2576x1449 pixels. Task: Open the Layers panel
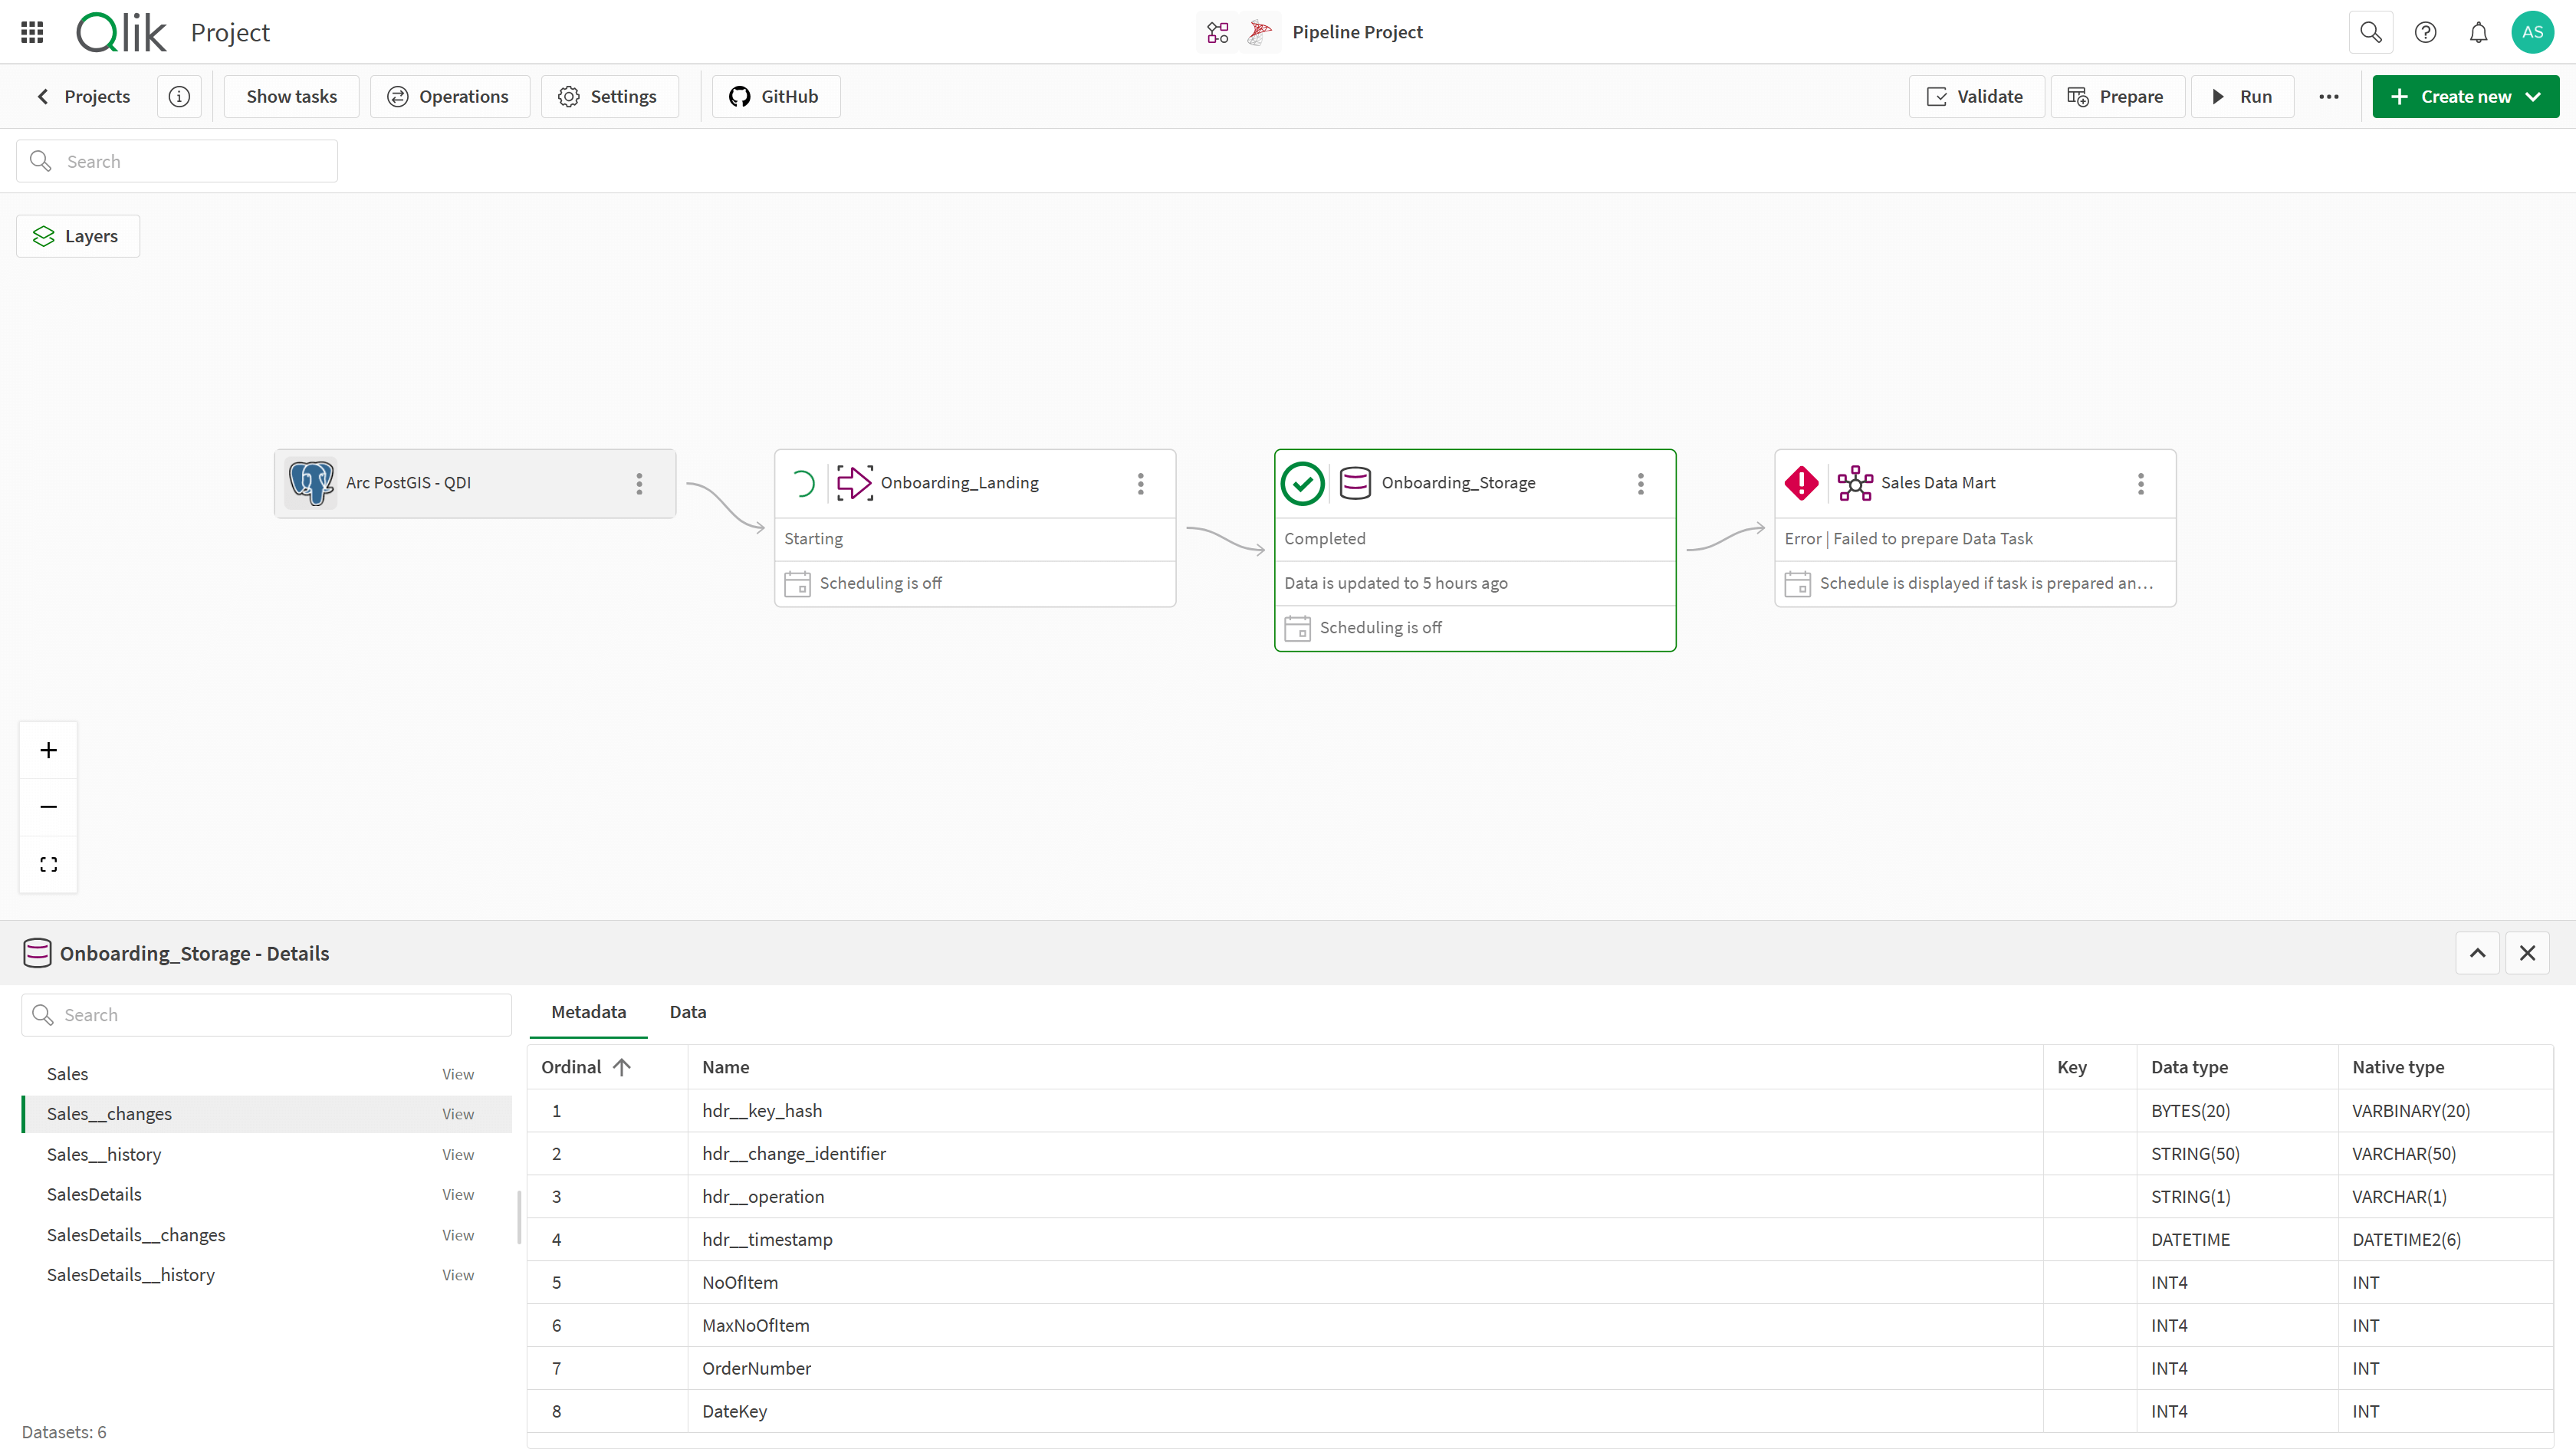(78, 236)
